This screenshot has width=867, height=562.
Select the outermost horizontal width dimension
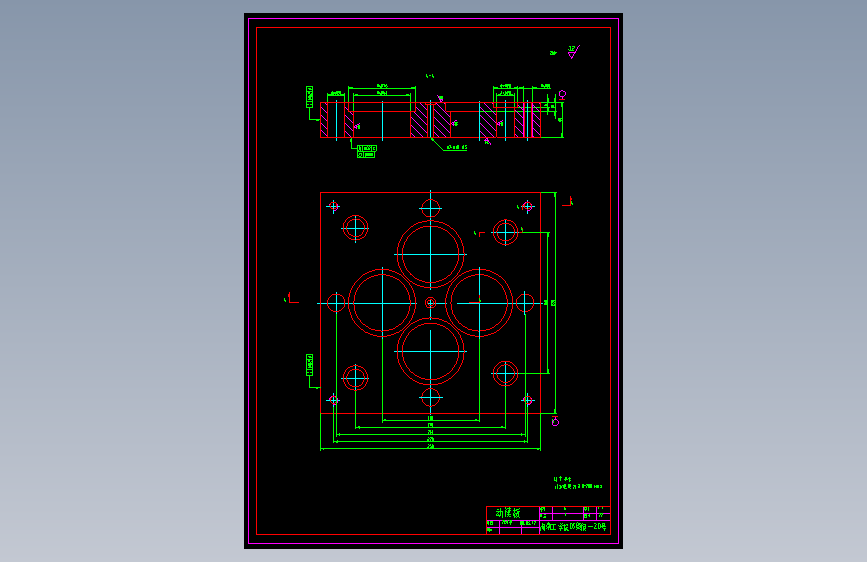[x=430, y=448]
